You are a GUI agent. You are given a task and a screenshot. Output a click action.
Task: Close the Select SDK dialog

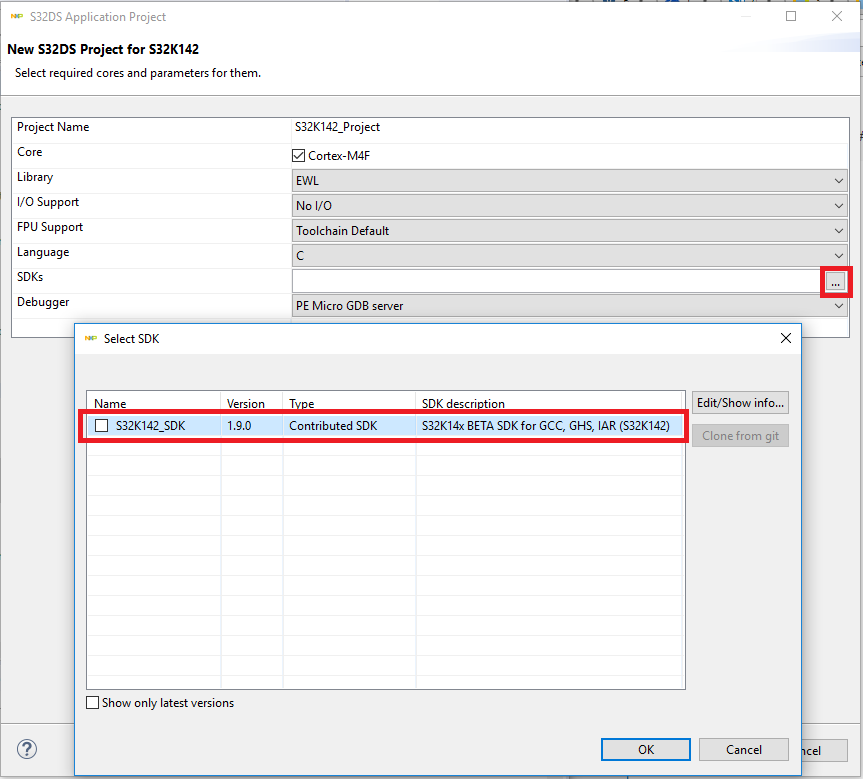(x=785, y=338)
